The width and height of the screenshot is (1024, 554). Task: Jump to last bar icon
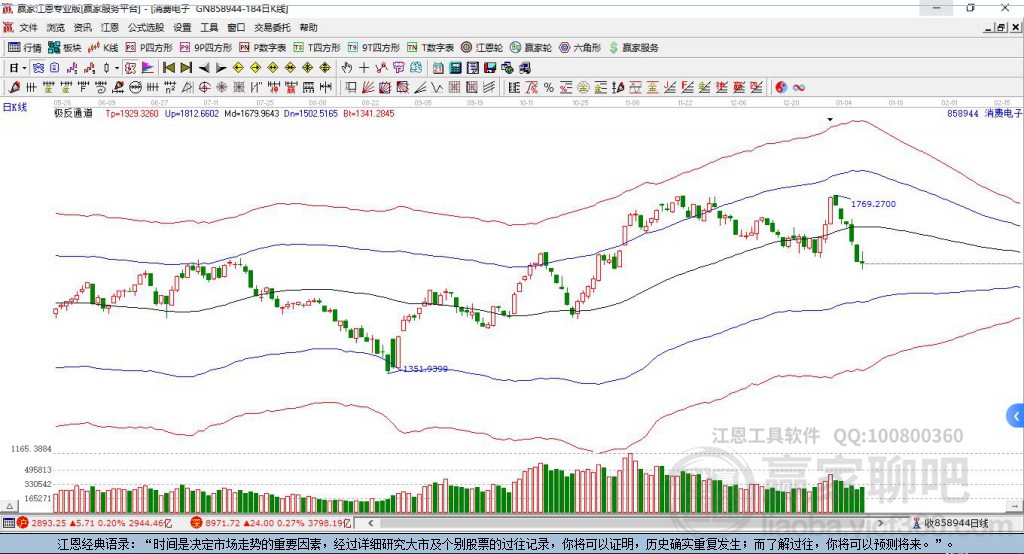186,68
